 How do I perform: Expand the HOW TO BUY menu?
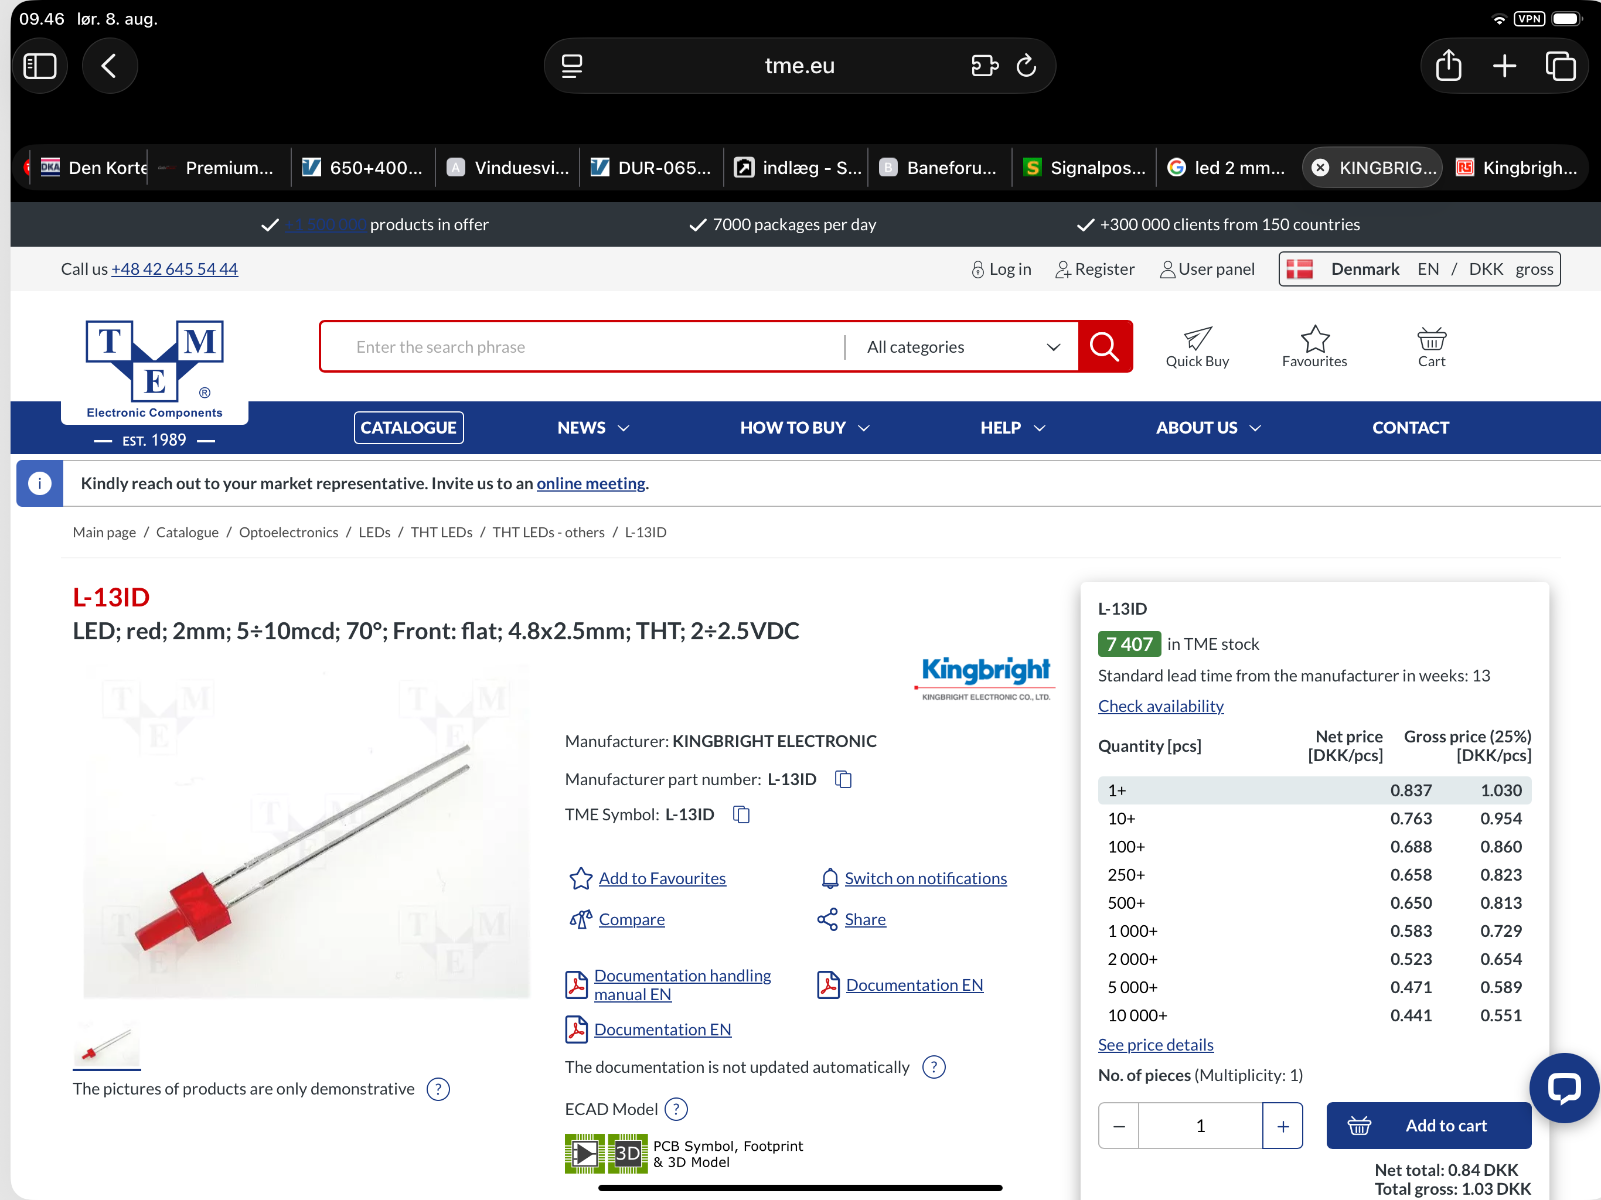coord(805,428)
